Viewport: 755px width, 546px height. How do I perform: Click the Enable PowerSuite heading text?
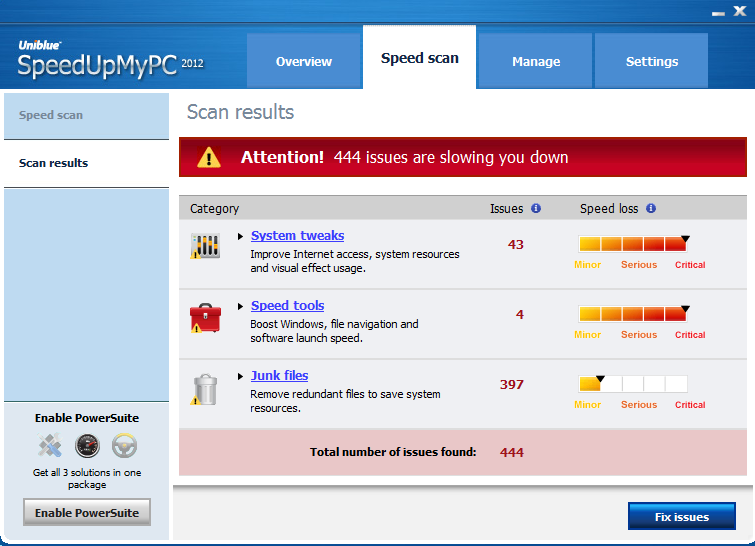[x=87, y=418]
